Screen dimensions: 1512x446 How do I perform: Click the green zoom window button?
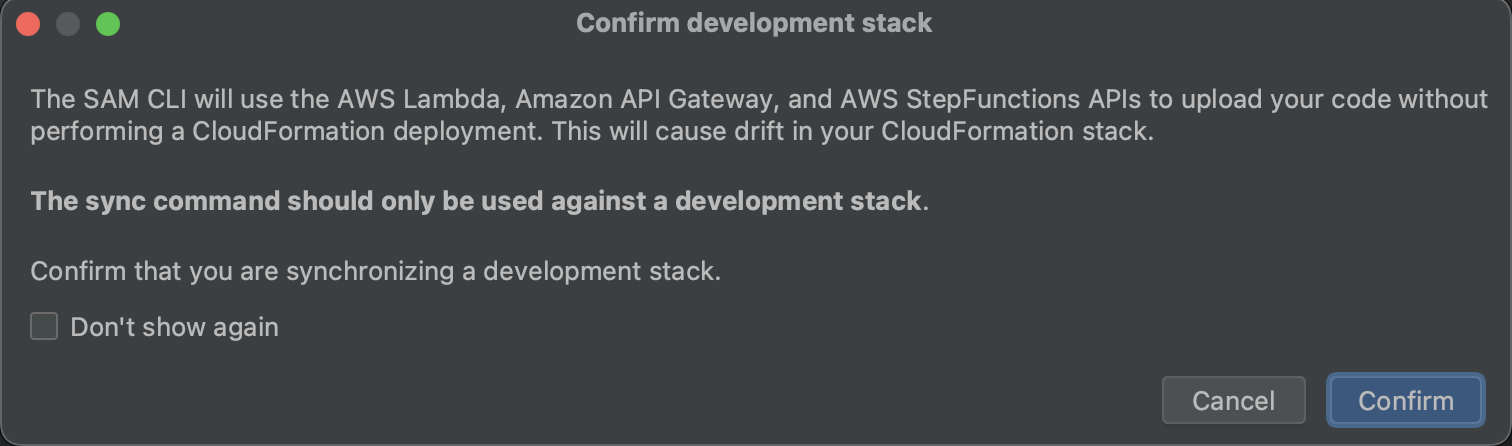click(108, 24)
